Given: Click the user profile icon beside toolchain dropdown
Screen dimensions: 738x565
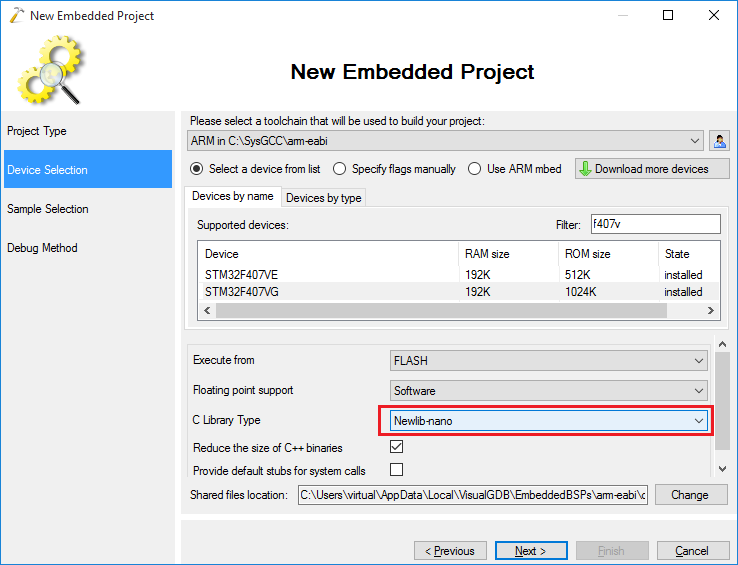Looking at the screenshot, I should coord(719,141).
